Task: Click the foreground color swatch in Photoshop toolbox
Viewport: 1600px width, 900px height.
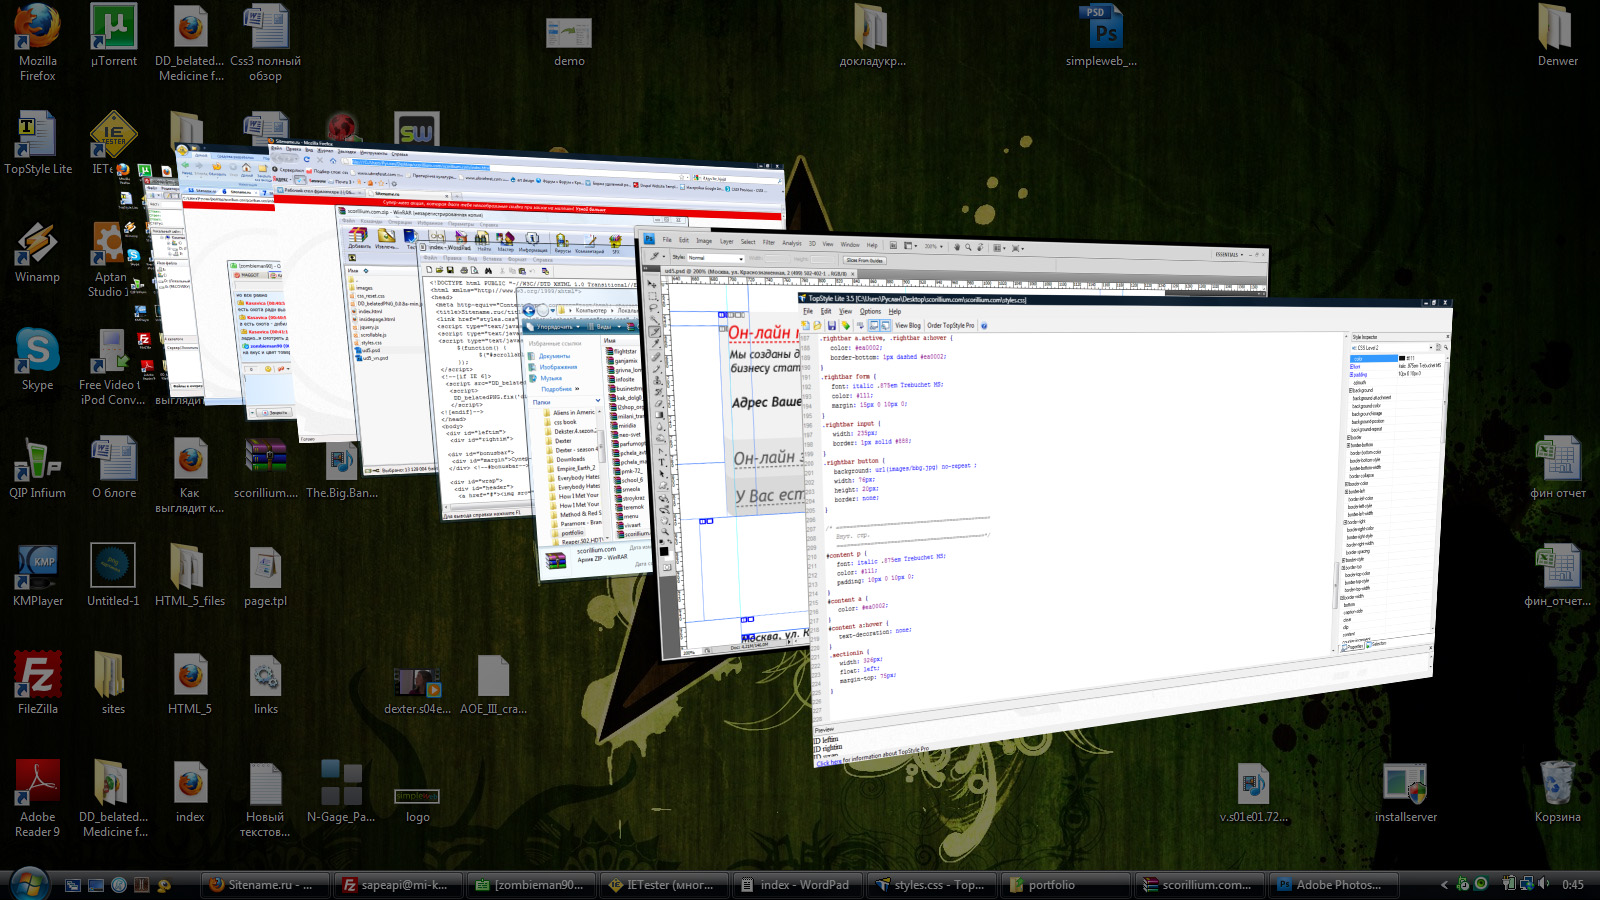Action: 664,551
